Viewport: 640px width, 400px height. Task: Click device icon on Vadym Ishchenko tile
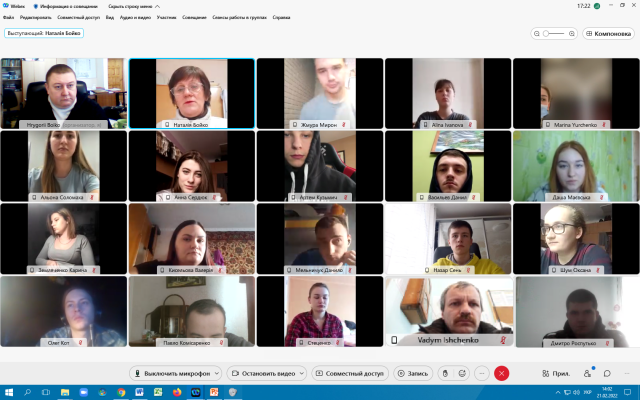click(394, 340)
